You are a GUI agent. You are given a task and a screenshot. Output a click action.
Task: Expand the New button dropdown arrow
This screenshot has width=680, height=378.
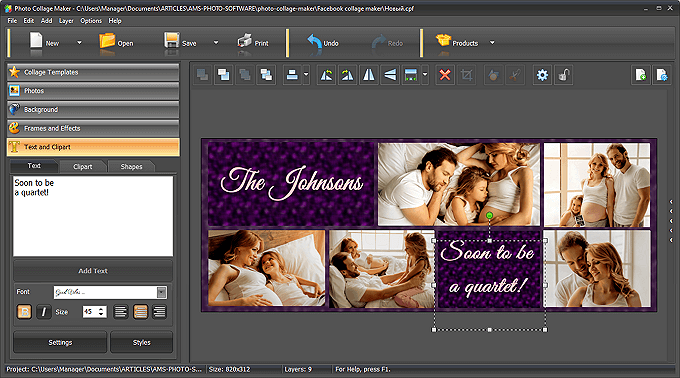click(x=79, y=42)
